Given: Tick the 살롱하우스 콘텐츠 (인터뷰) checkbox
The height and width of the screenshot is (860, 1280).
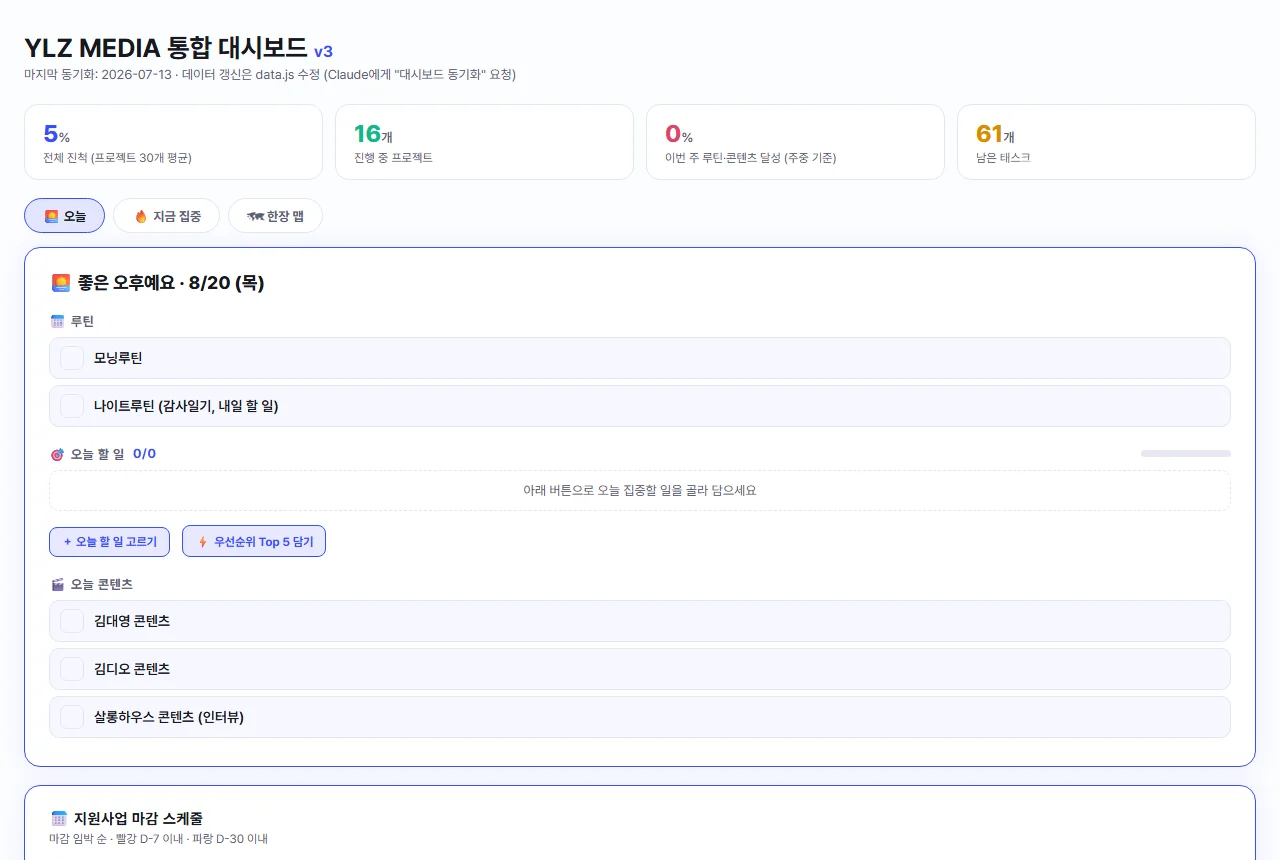Looking at the screenshot, I should coord(72,717).
